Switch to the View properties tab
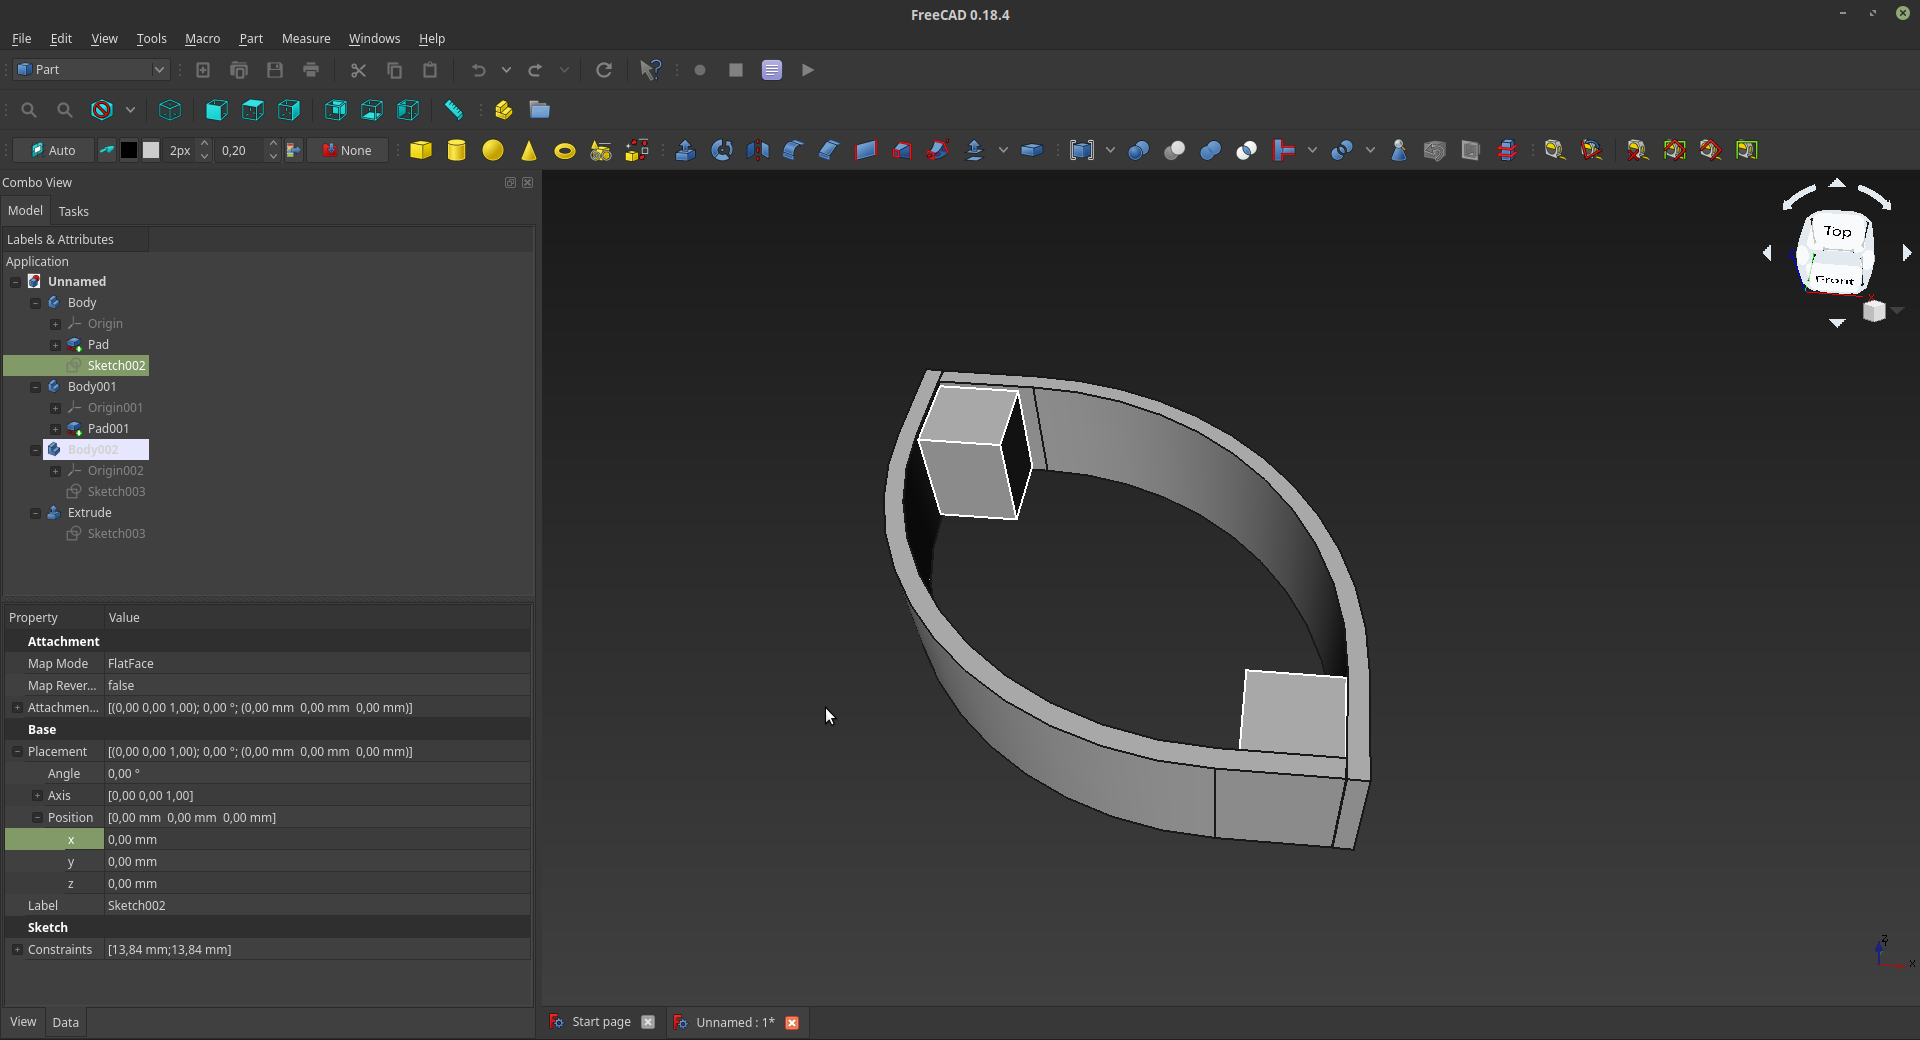Viewport: 1920px width, 1040px height. [x=23, y=1022]
